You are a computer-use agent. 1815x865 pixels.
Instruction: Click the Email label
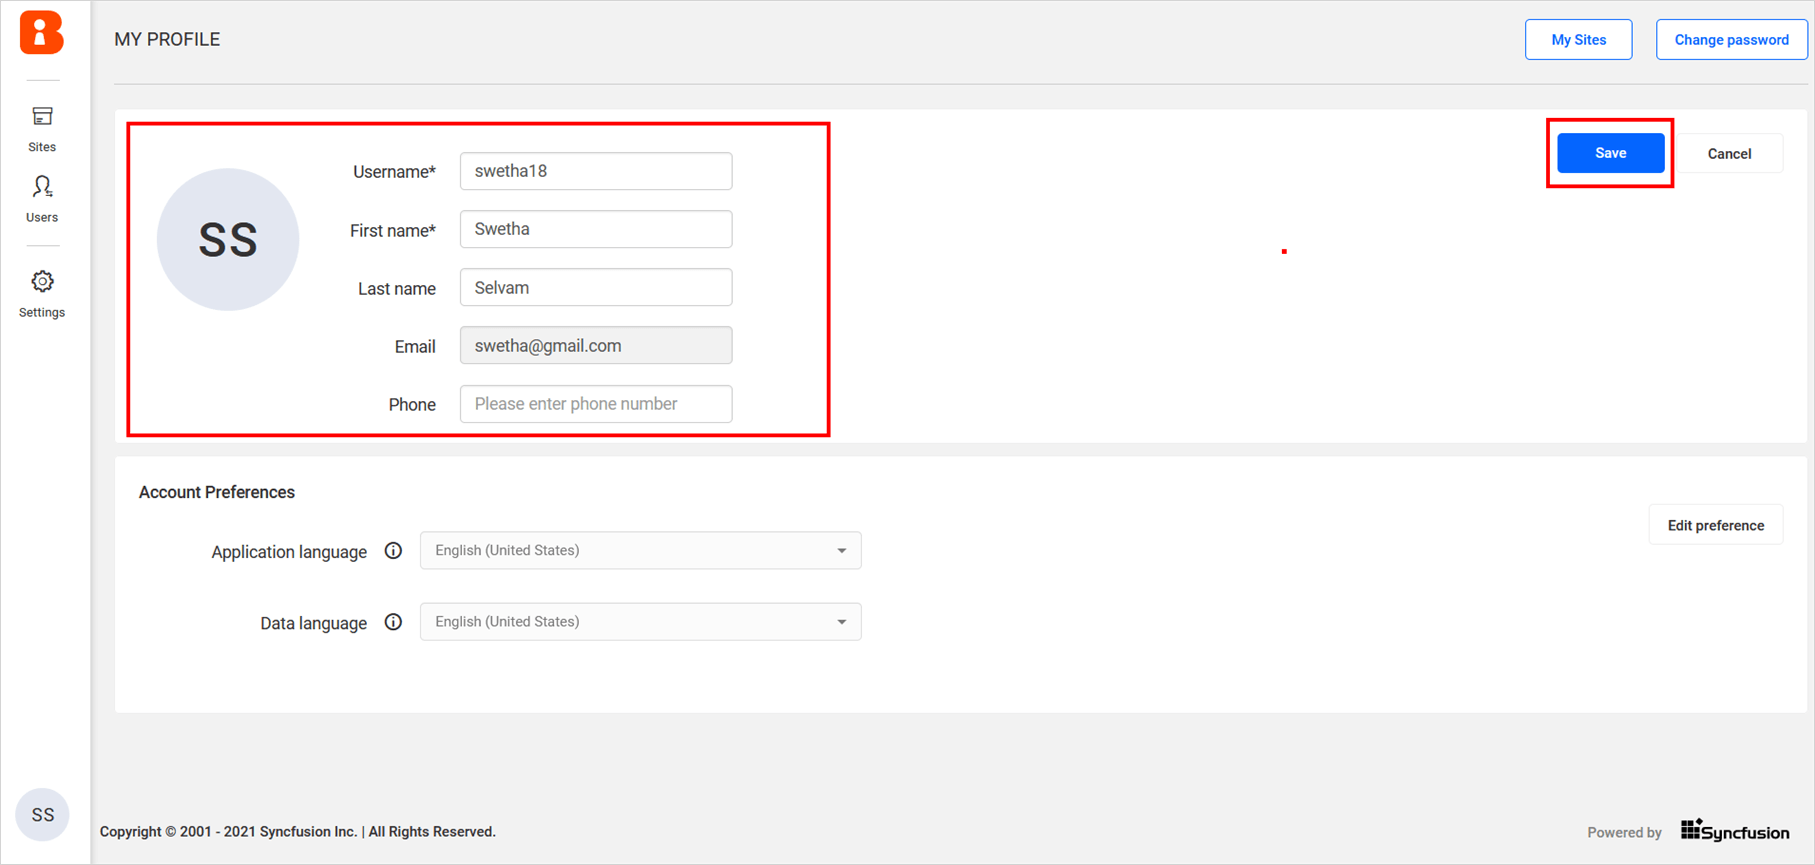point(415,347)
